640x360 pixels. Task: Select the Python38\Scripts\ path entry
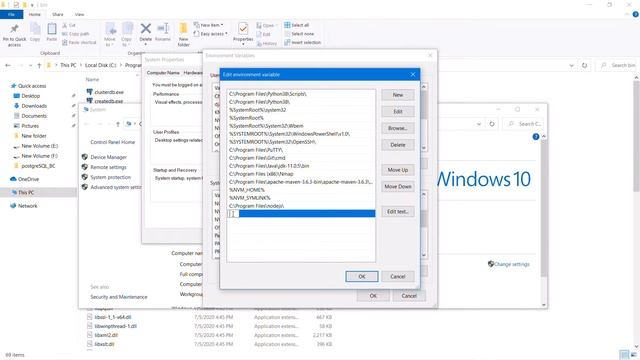[x=301, y=94]
